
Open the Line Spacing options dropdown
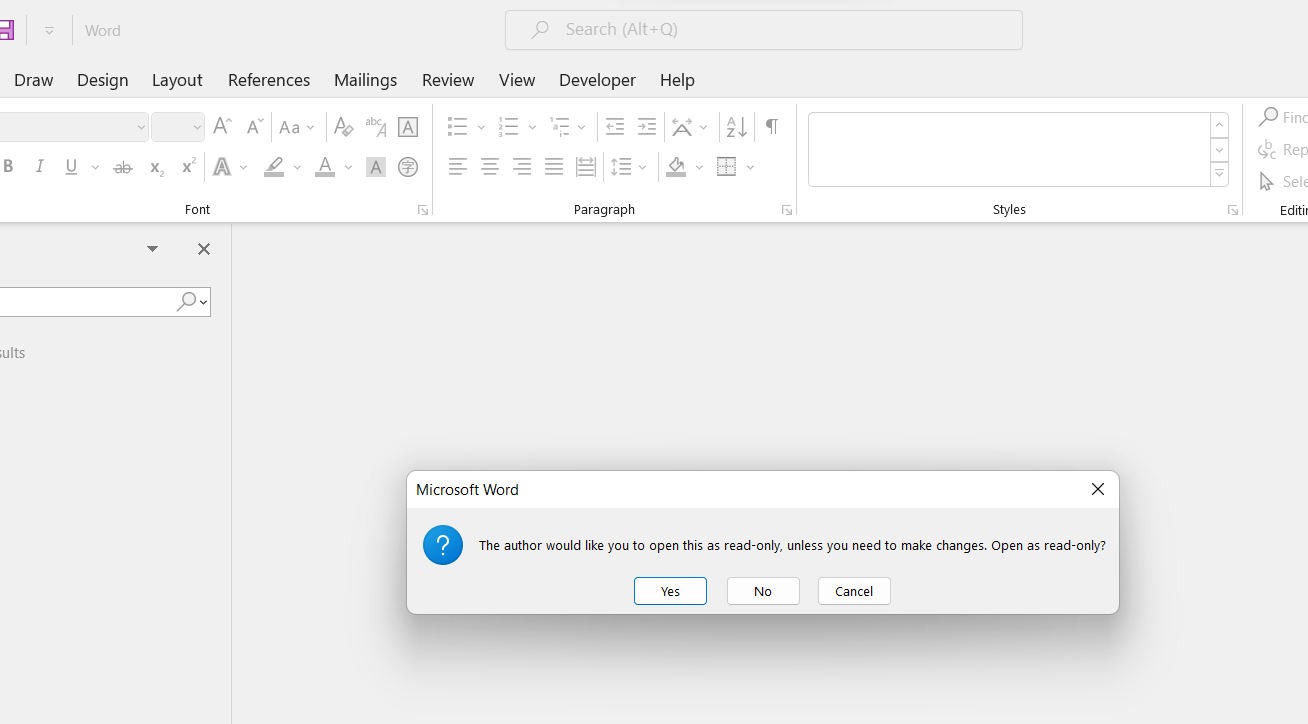point(643,167)
